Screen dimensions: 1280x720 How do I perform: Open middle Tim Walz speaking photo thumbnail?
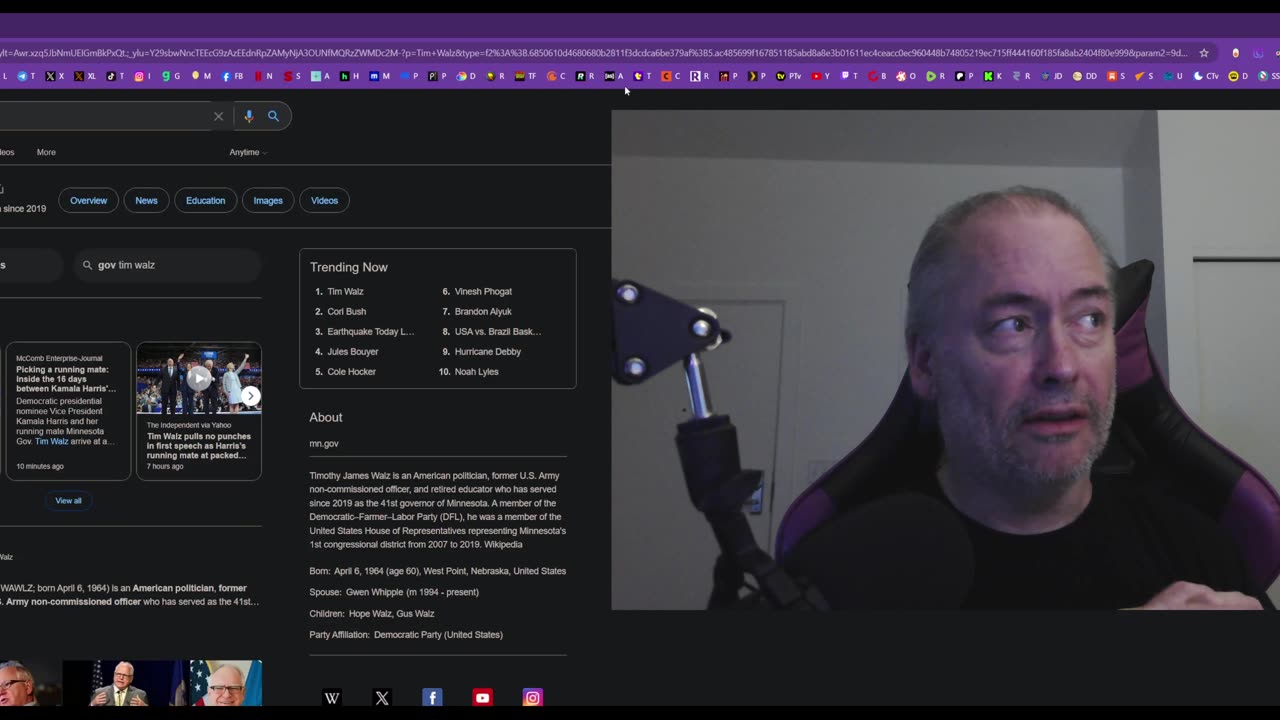(x=126, y=683)
